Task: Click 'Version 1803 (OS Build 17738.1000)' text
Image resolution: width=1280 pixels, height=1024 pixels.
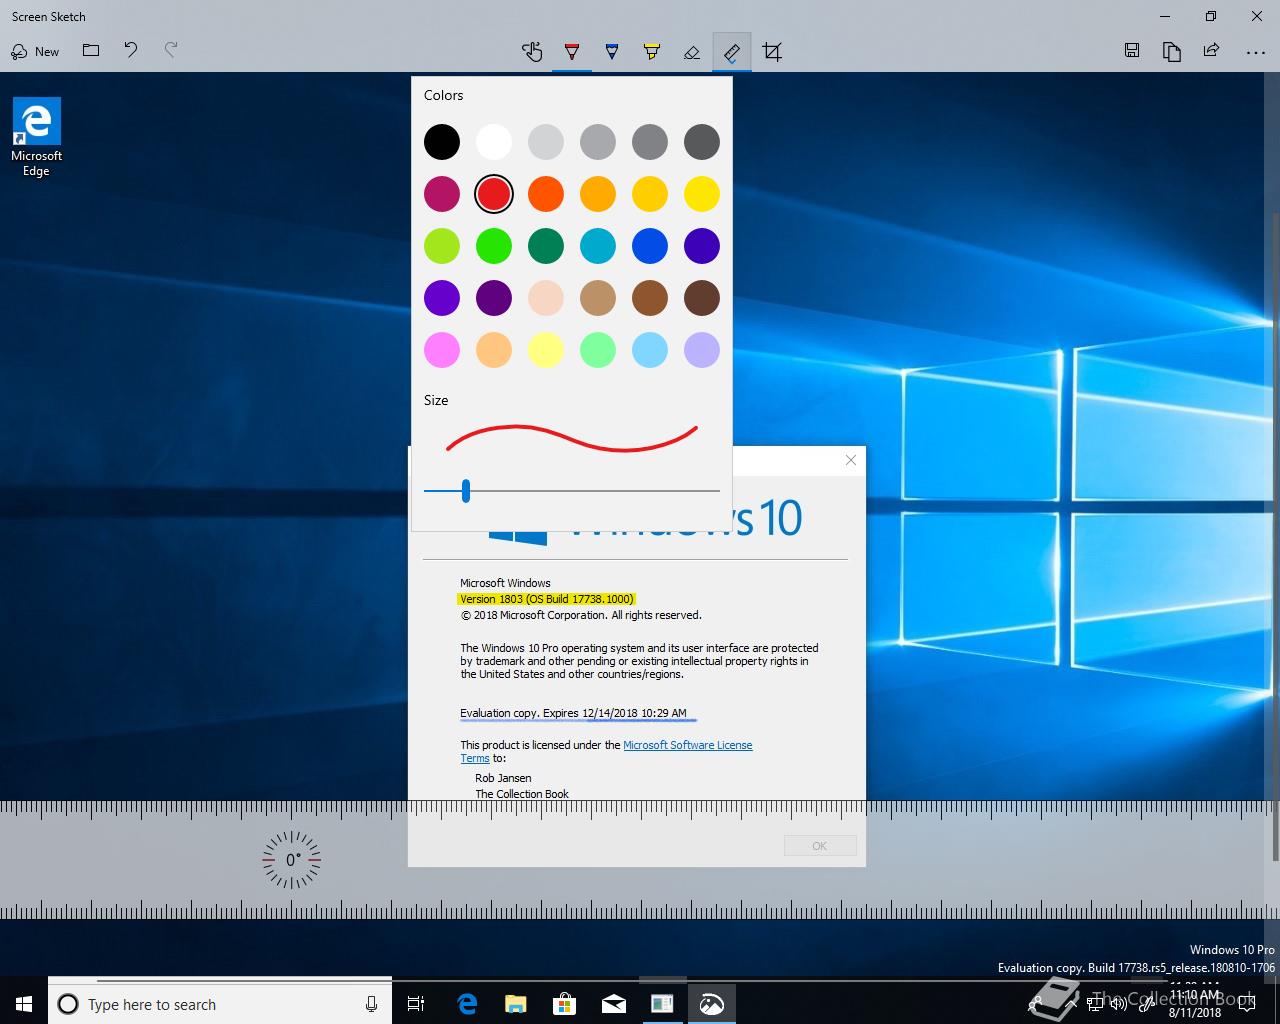Action: (x=547, y=599)
